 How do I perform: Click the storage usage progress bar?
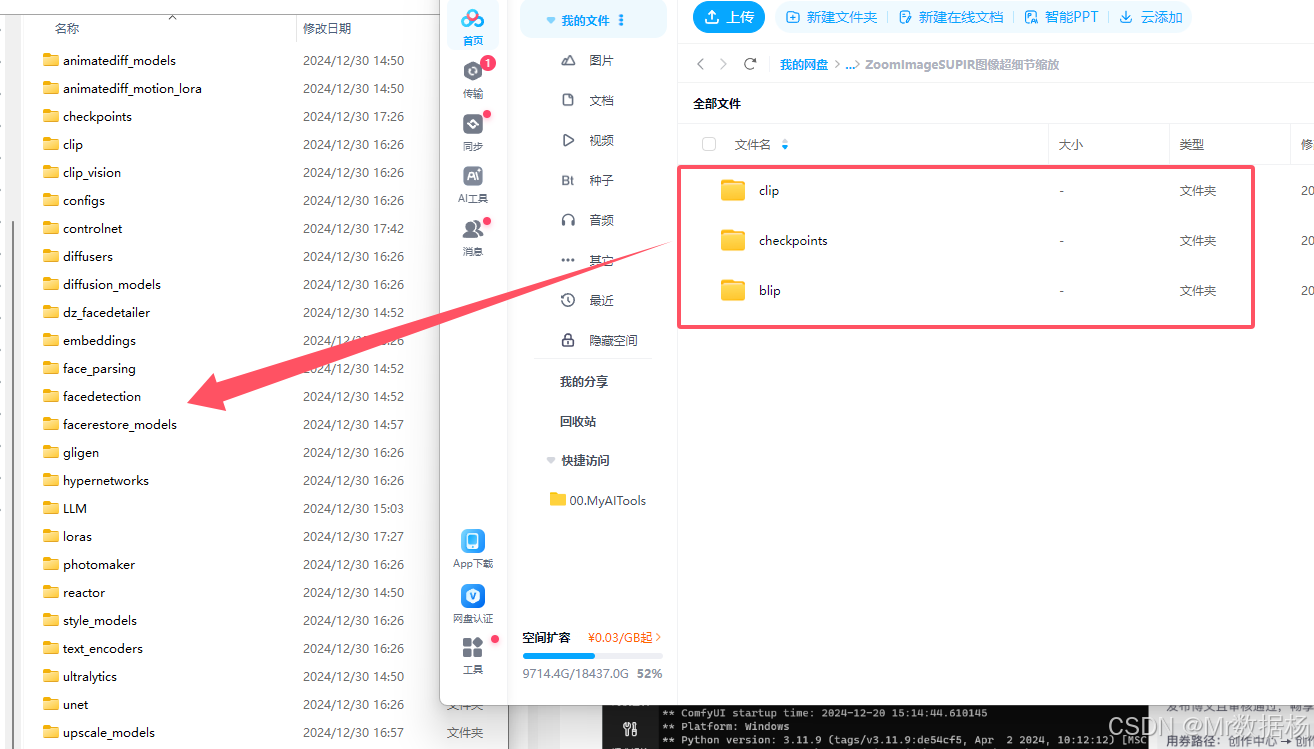click(x=592, y=656)
